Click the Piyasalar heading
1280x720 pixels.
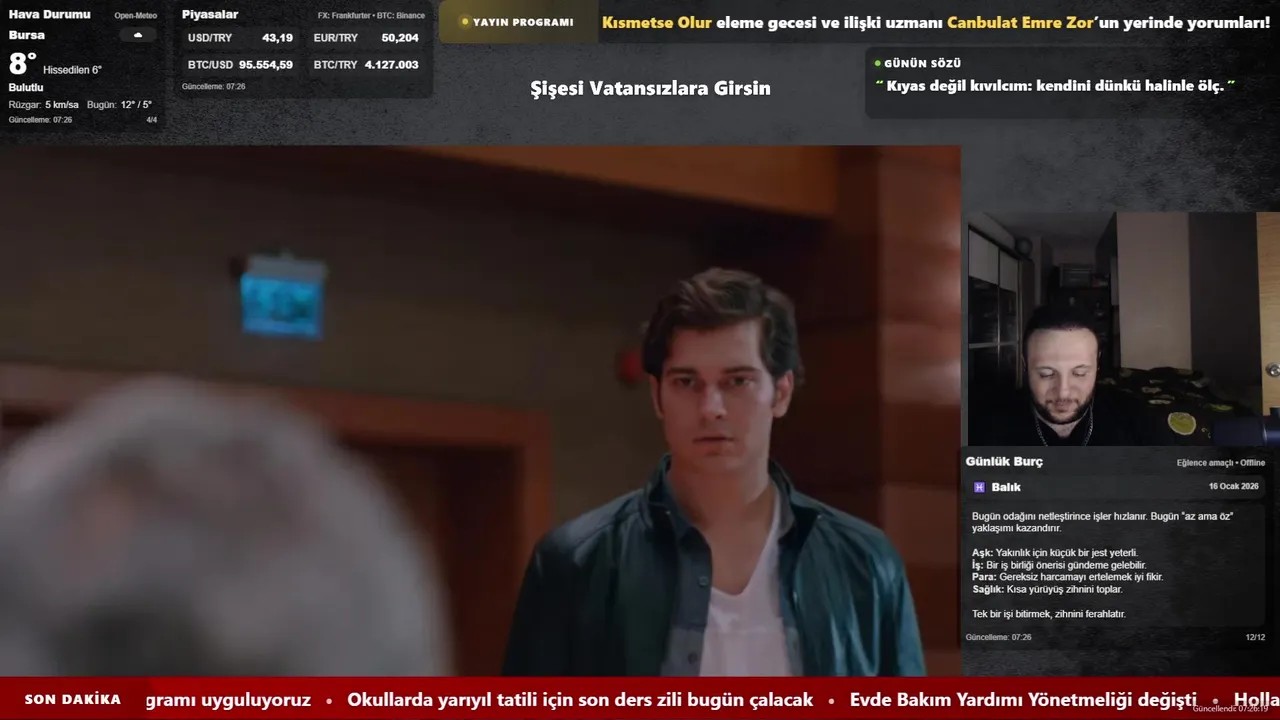[210, 14]
